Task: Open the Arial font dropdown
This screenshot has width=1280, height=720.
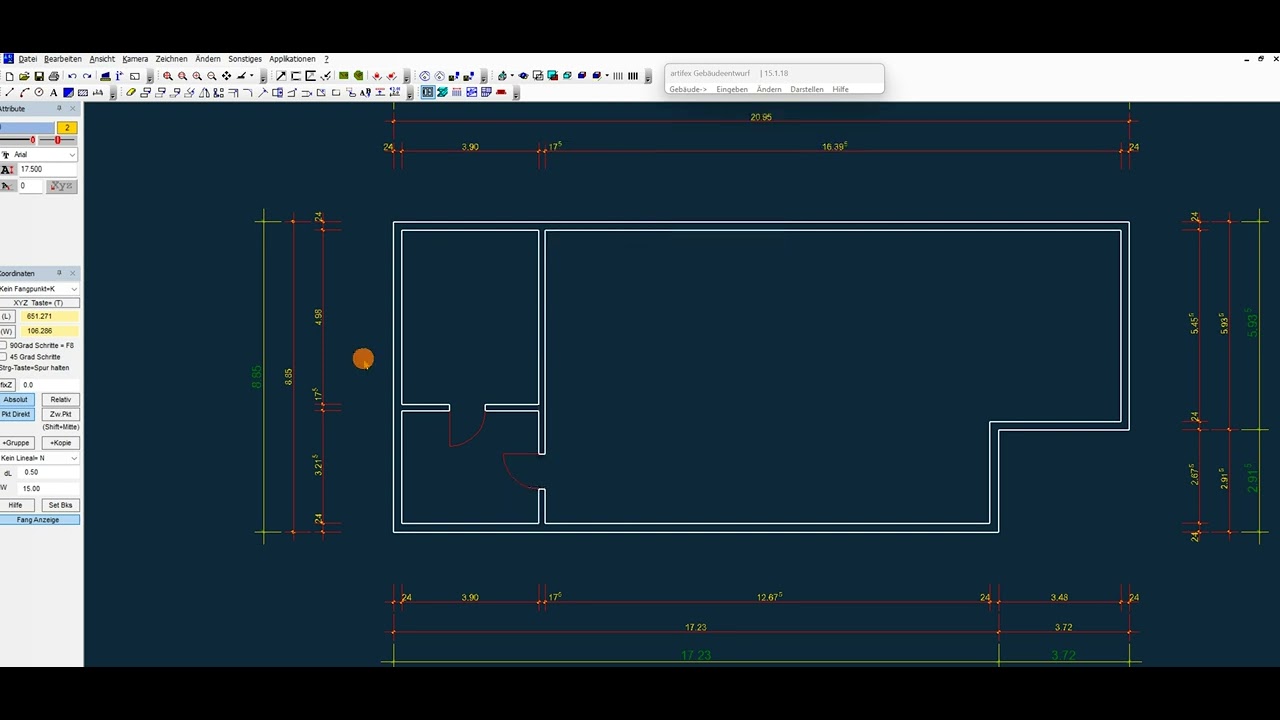Action: click(x=72, y=155)
